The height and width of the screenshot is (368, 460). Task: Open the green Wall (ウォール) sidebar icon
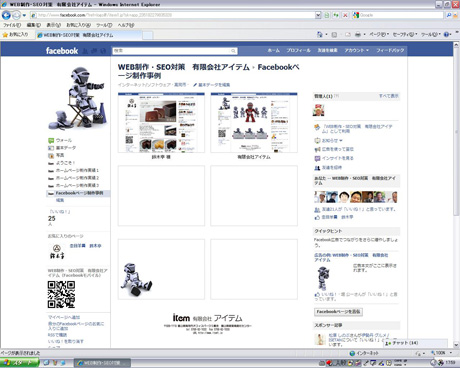(51, 141)
